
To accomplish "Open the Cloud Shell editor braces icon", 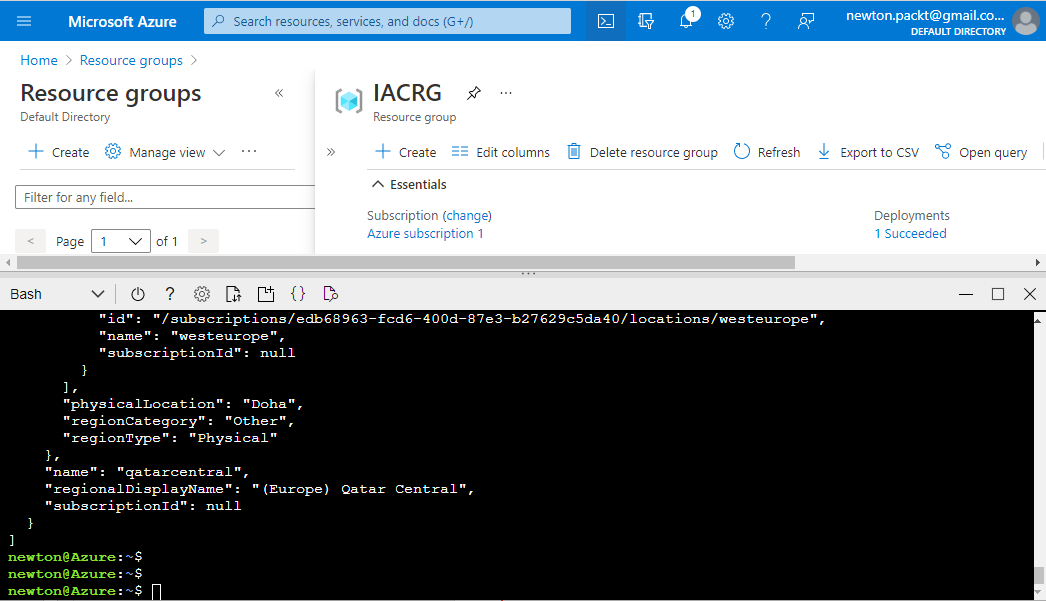I will coord(298,294).
